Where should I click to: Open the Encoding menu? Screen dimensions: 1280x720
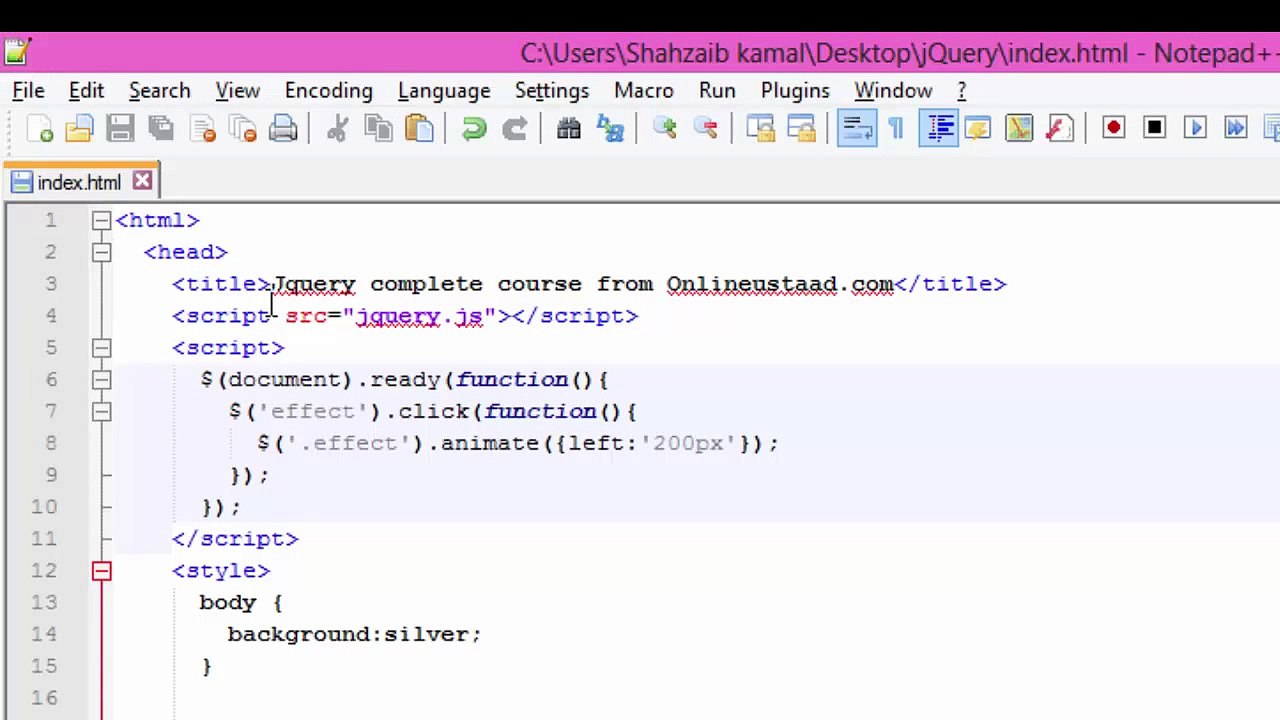click(328, 90)
